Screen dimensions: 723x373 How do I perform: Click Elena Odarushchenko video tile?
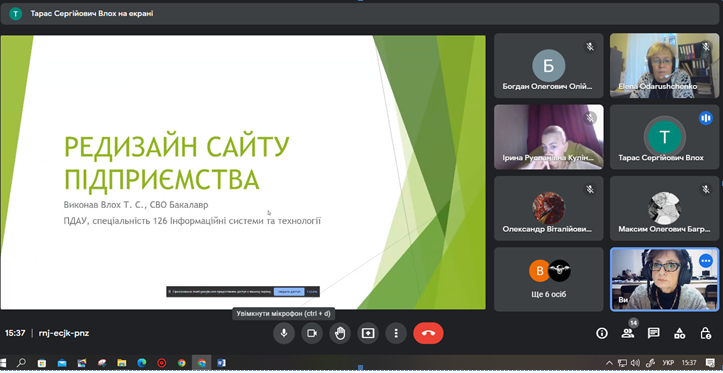click(x=664, y=65)
